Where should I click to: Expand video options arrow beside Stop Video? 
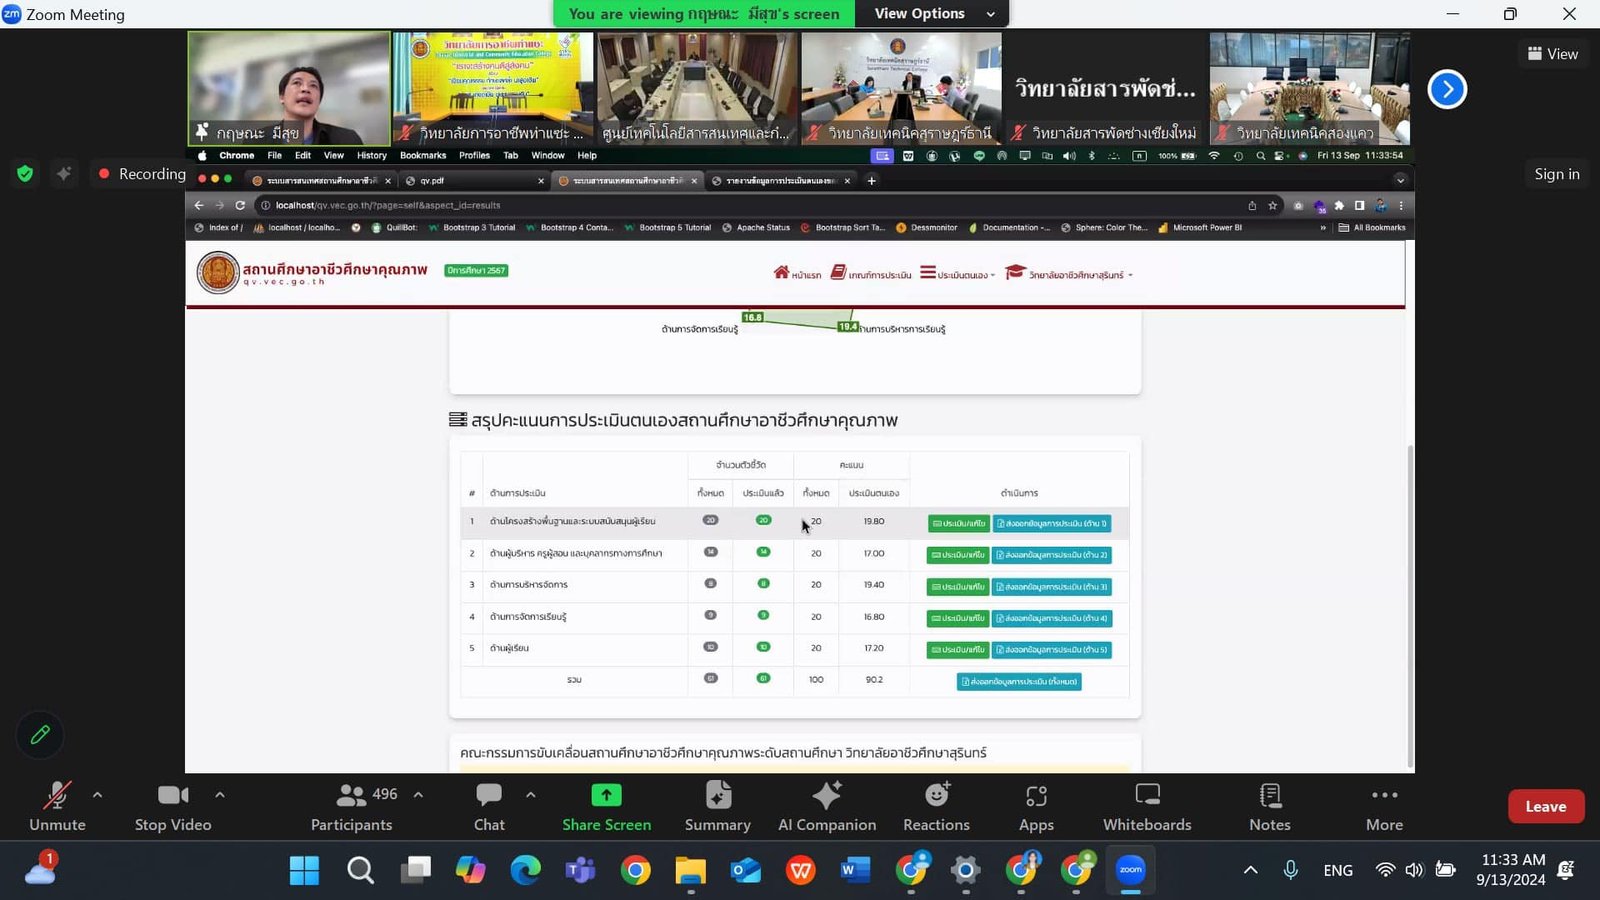(219, 795)
